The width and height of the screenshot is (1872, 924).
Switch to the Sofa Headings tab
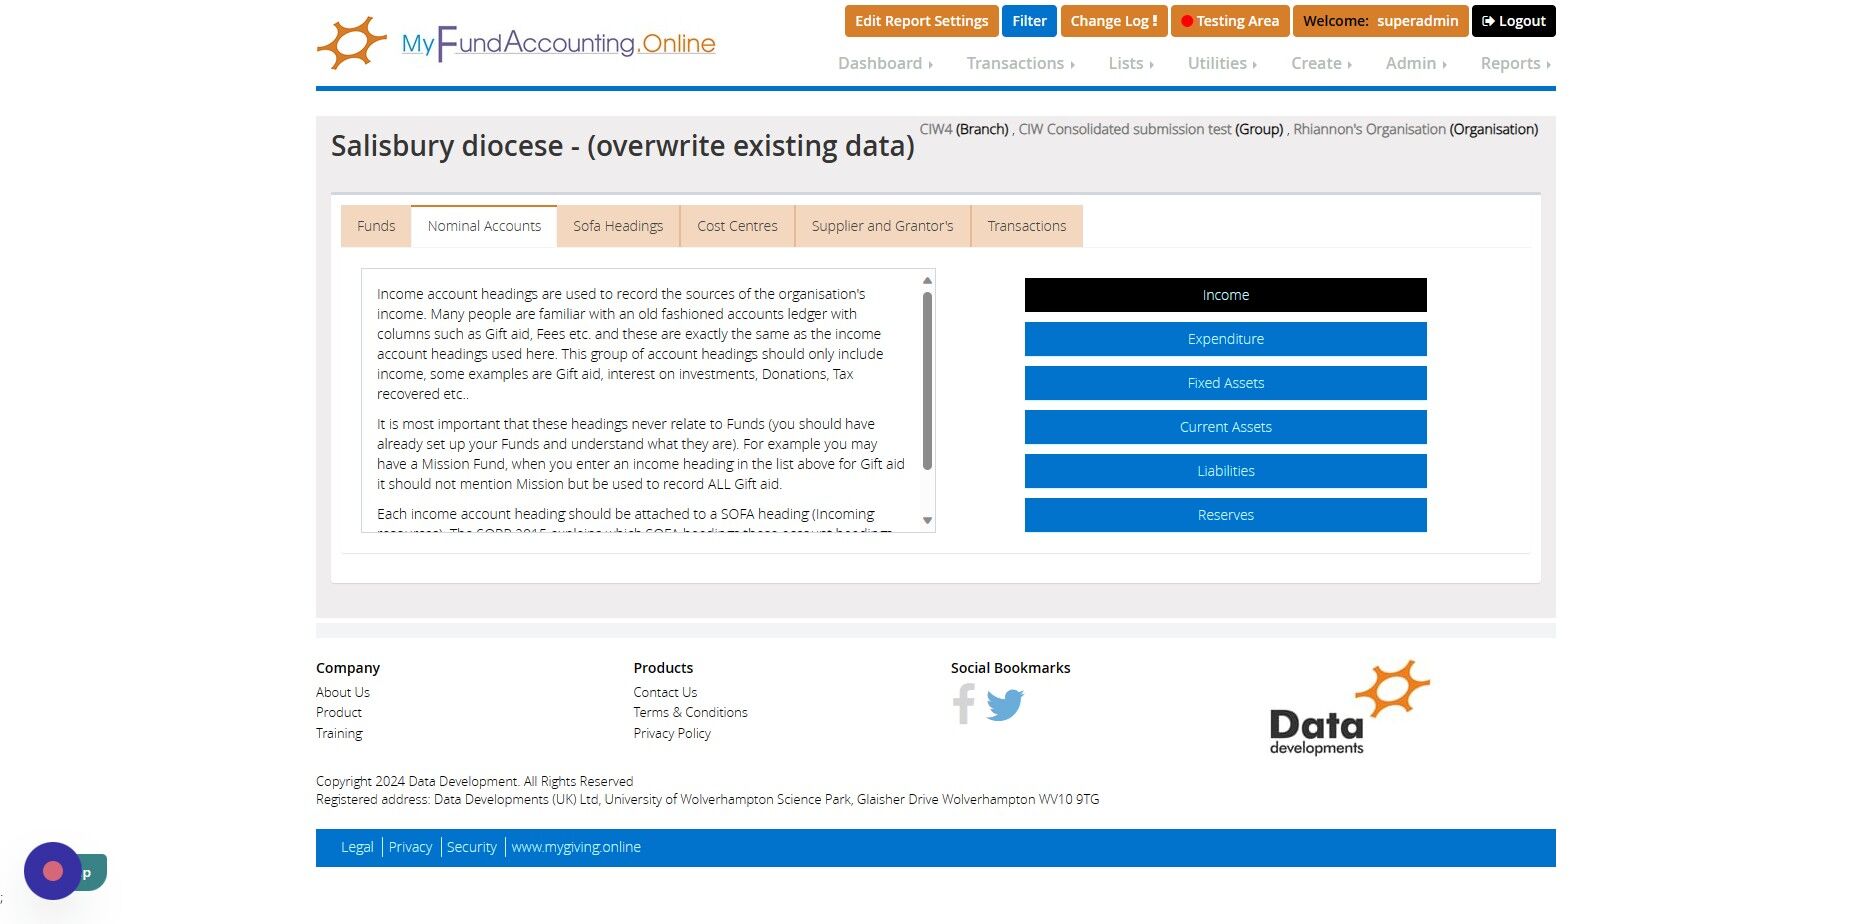(618, 226)
